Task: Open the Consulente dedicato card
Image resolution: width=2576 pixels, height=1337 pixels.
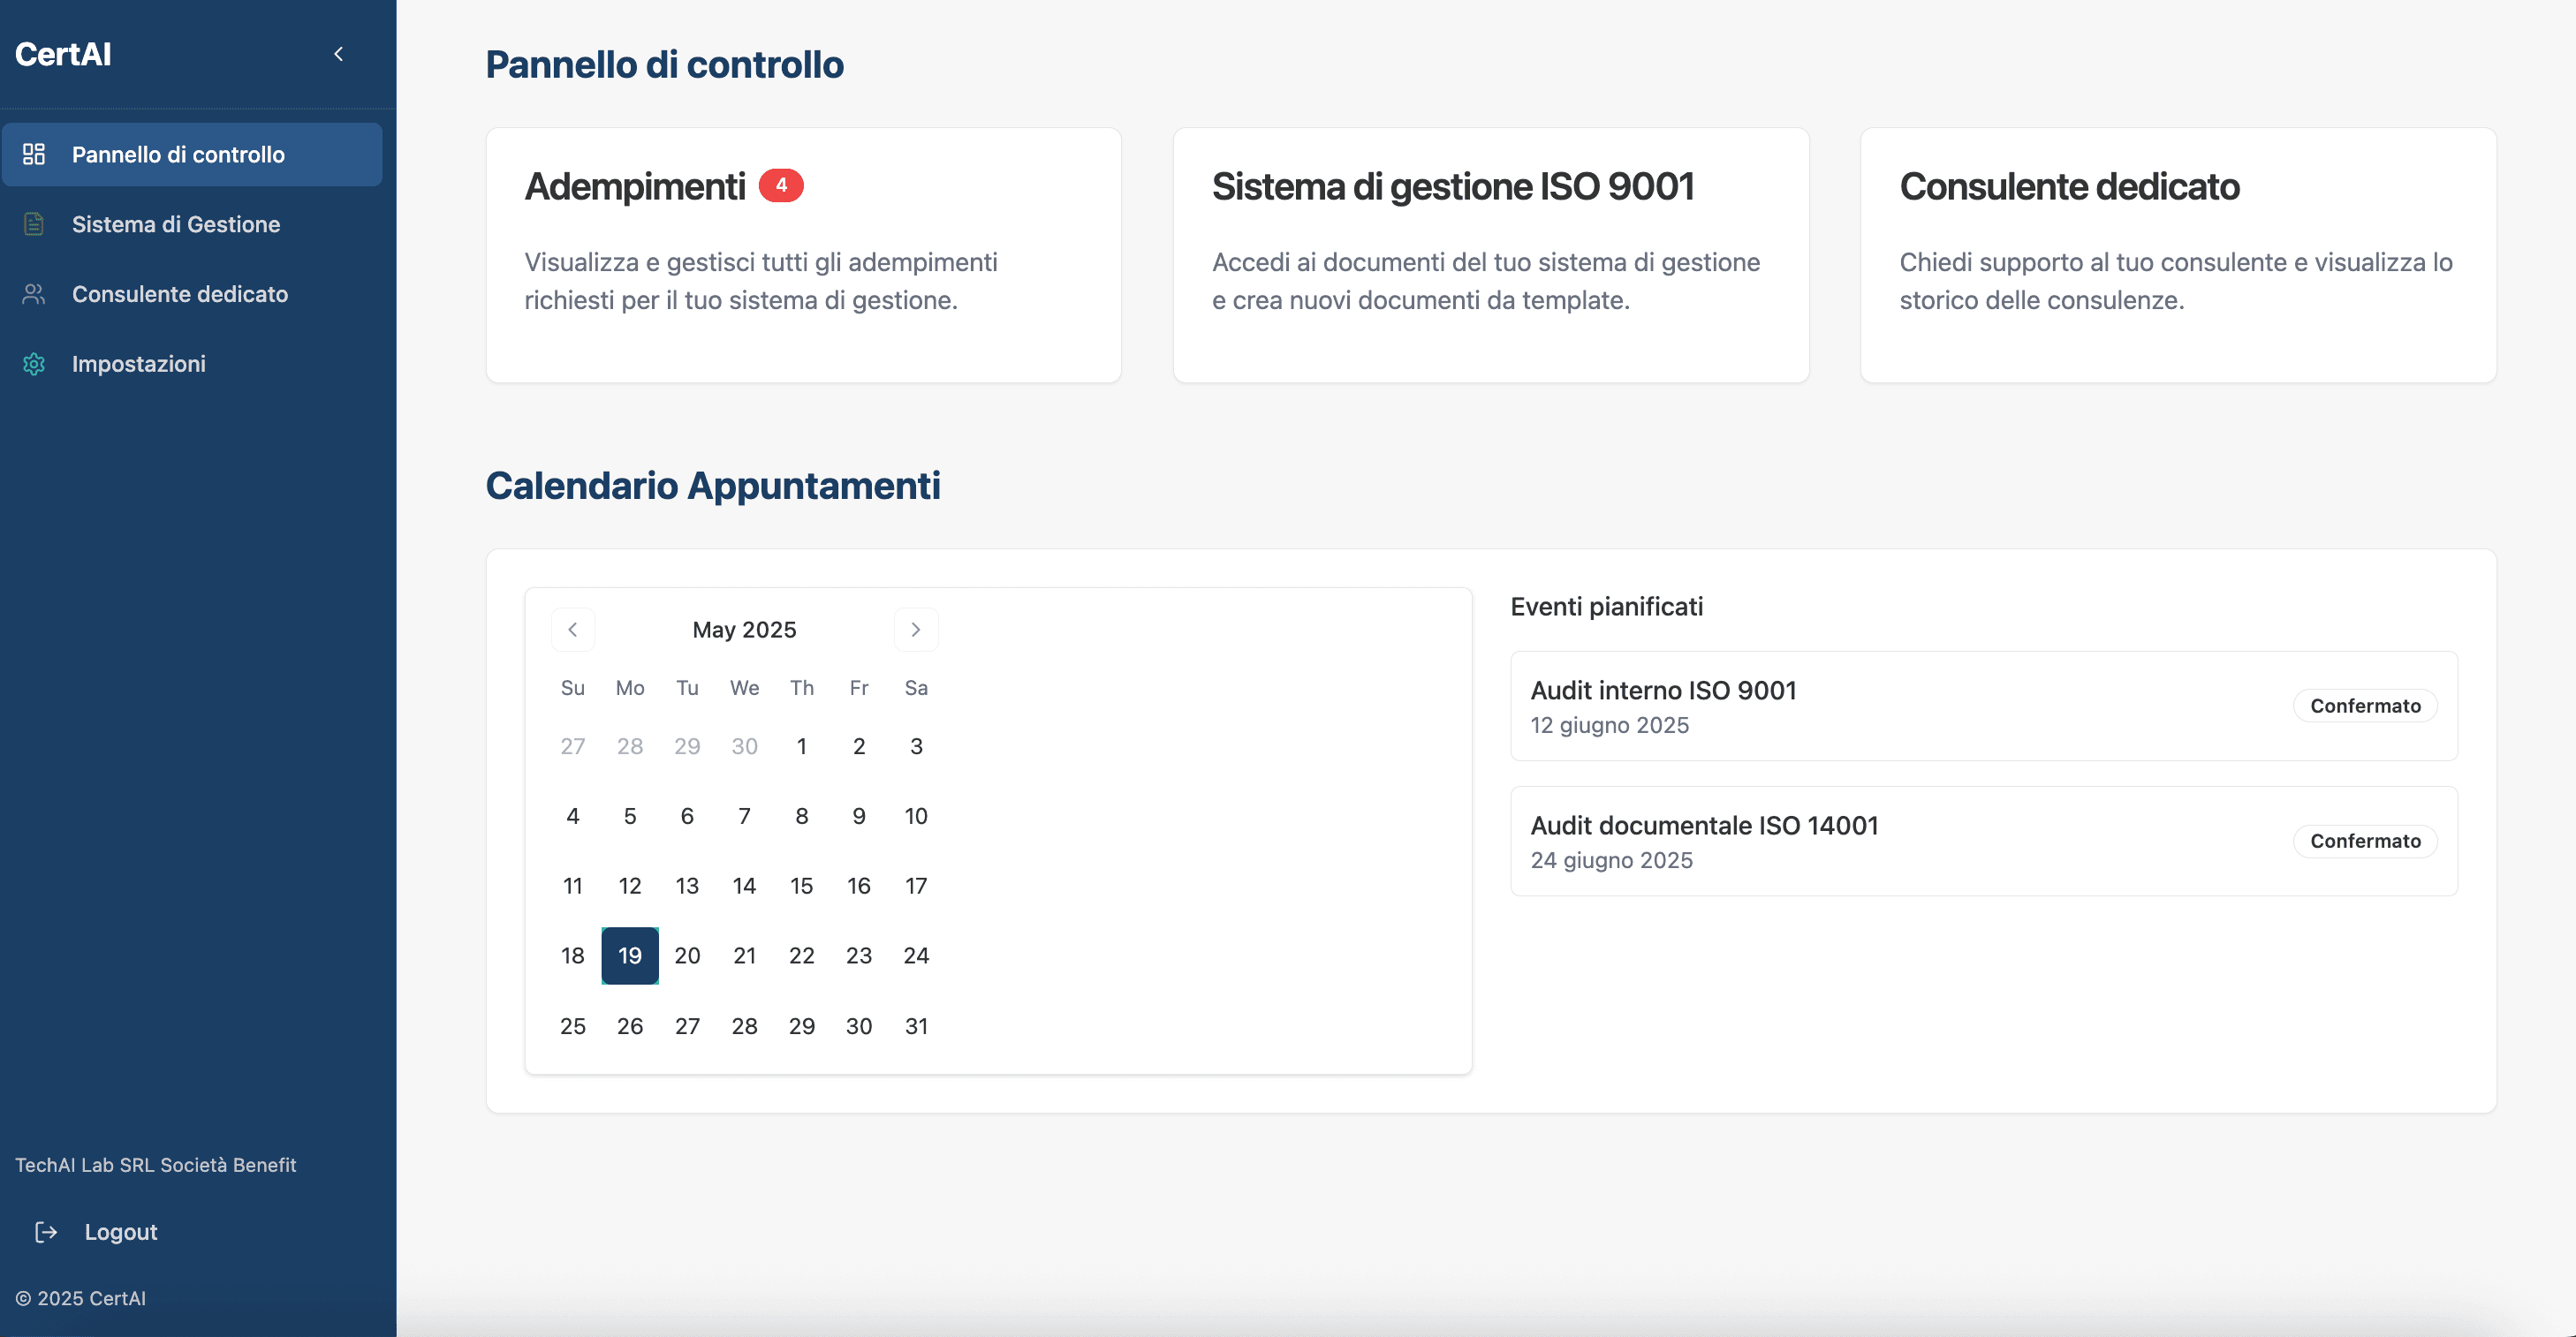Action: coord(2177,255)
